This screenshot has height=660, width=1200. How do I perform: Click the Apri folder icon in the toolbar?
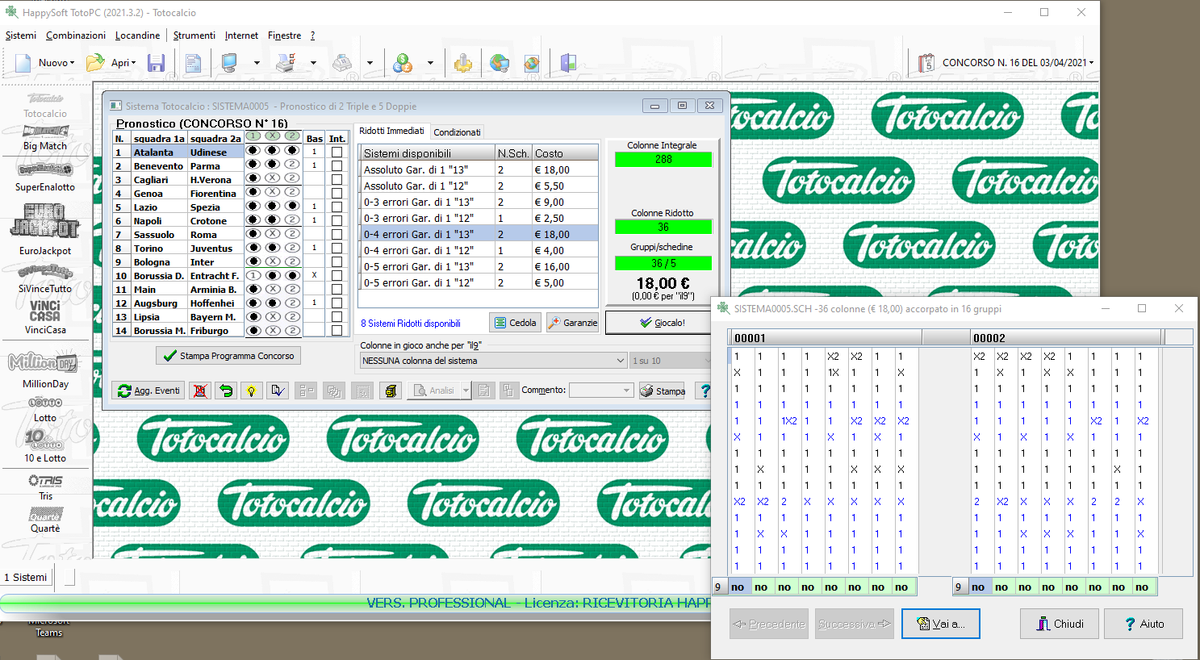pos(95,62)
